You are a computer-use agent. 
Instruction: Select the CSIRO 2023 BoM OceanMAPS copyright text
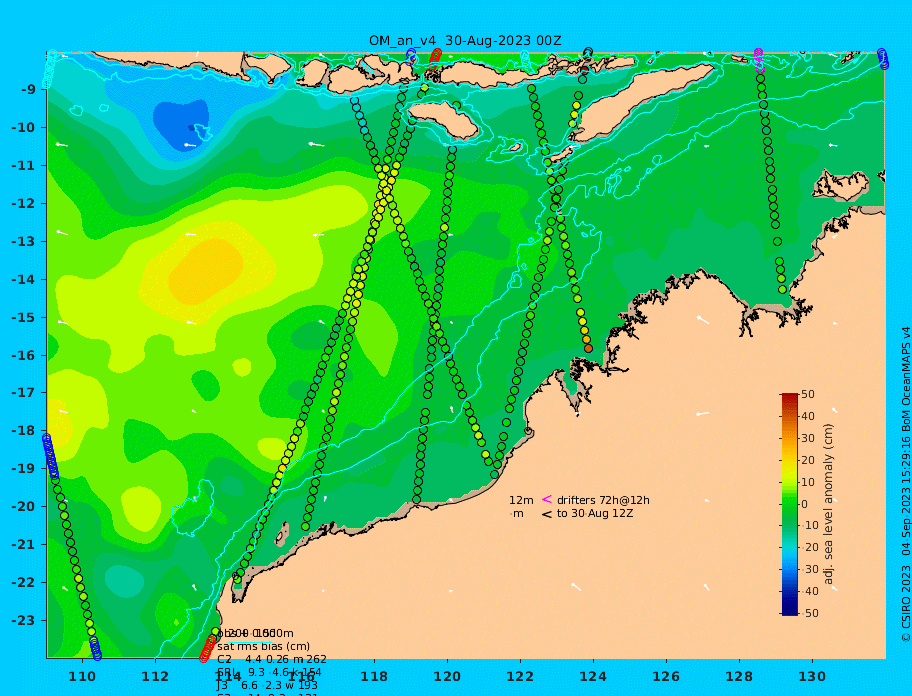[905, 484]
